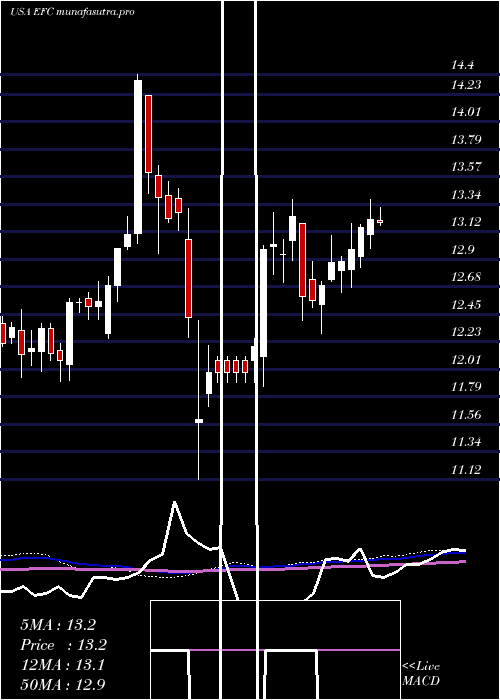
Task: Click the 11.56 price axis label
Action: (466, 415)
